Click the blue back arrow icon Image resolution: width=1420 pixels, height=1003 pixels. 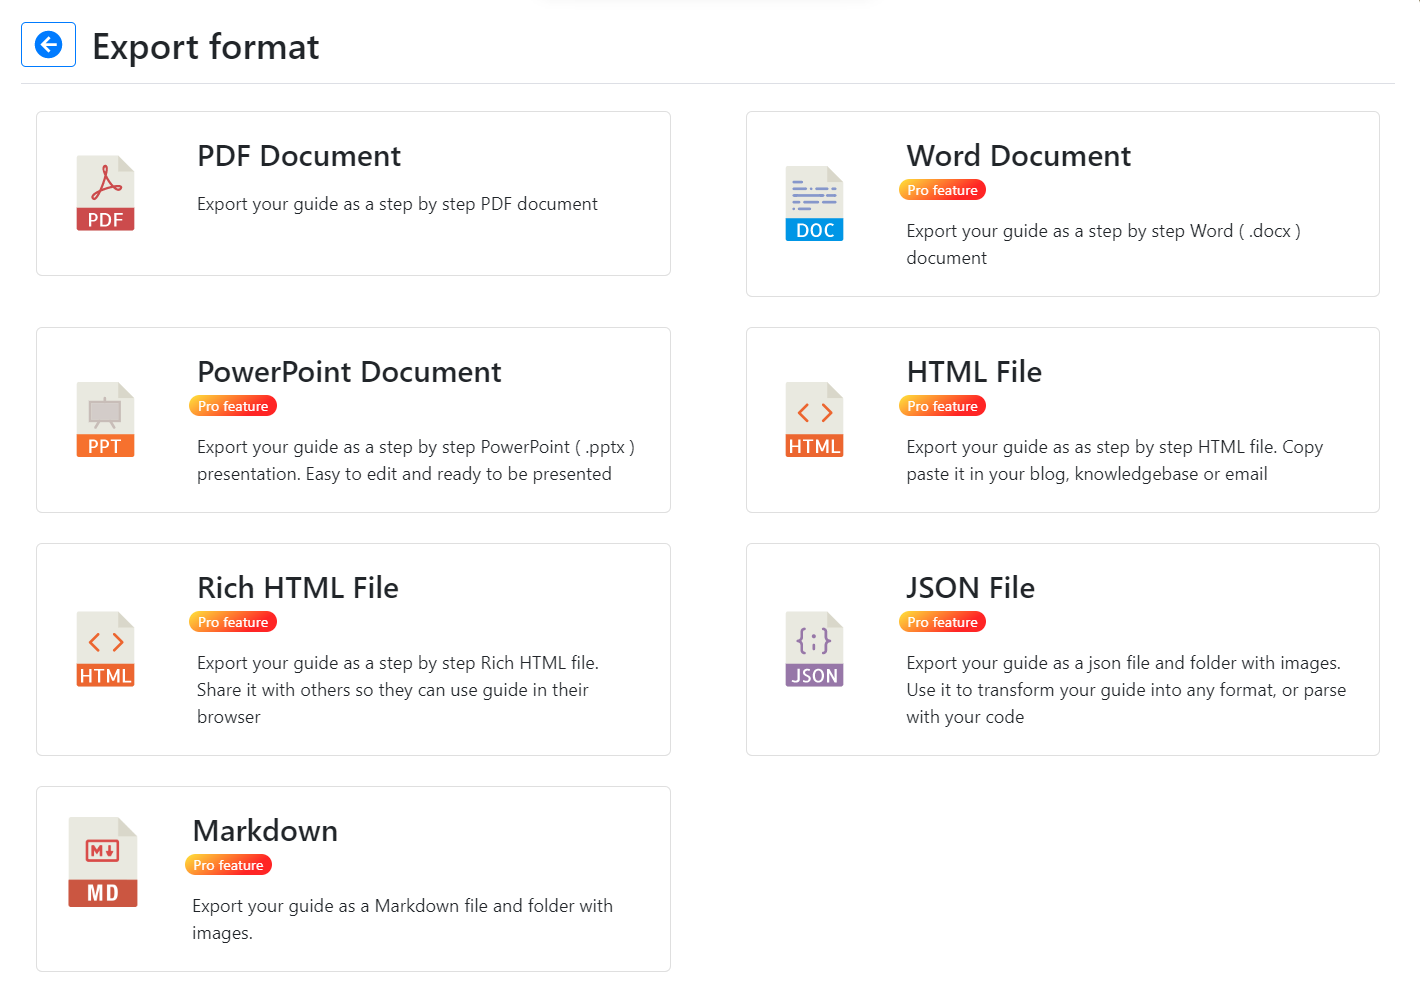(48, 44)
